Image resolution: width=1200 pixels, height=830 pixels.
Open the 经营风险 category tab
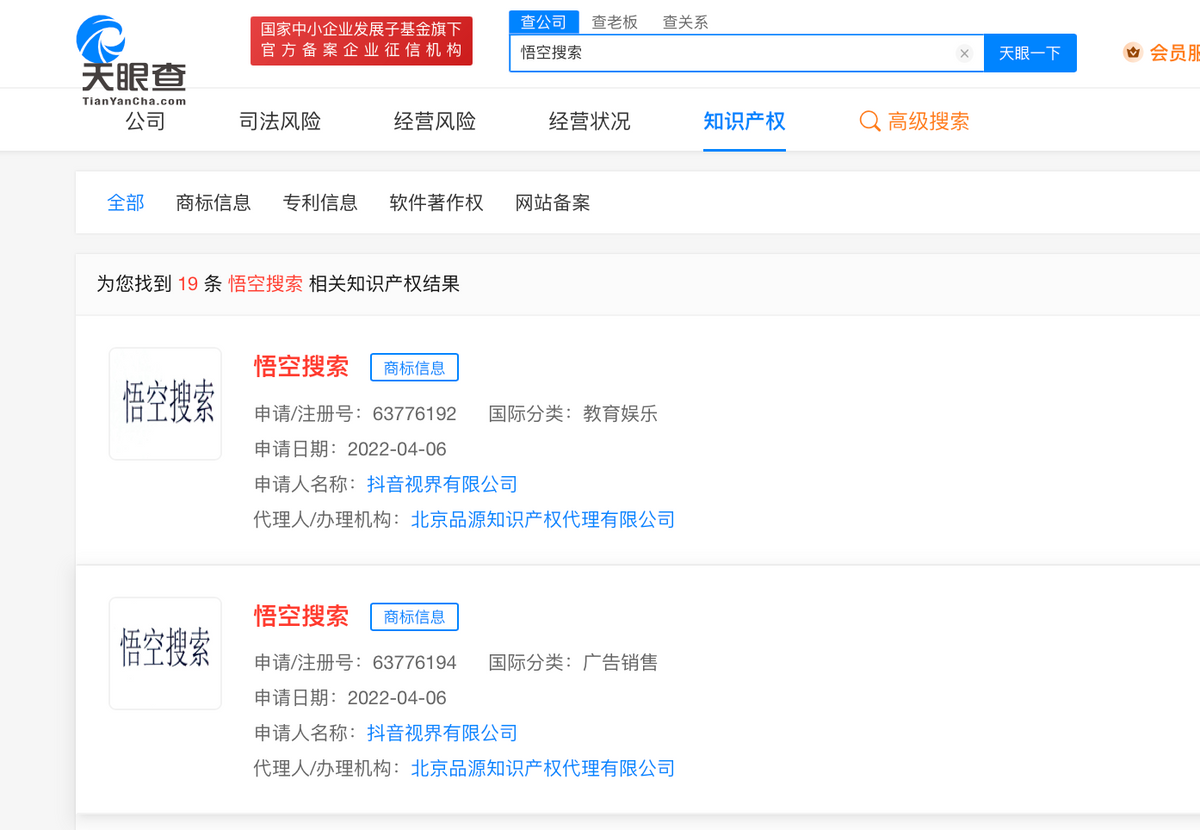[435, 122]
